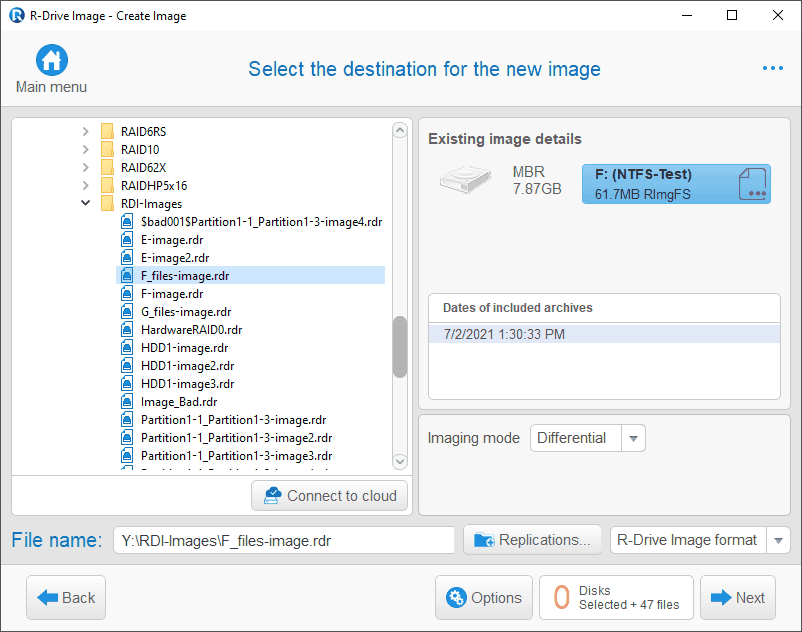Select G_files-image.rdr in the file list
The height and width of the screenshot is (632, 802).
pos(186,312)
